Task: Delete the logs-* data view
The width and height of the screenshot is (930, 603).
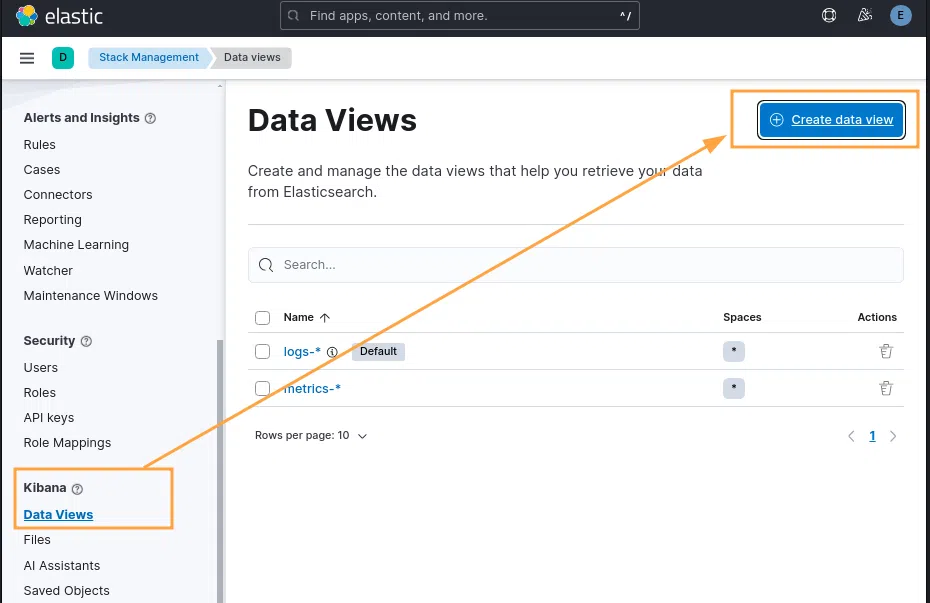Action: [x=885, y=351]
